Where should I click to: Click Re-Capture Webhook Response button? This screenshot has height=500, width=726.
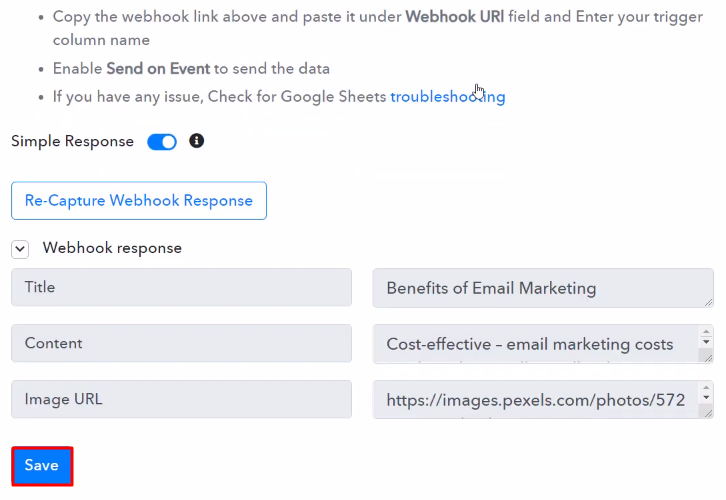click(x=139, y=200)
